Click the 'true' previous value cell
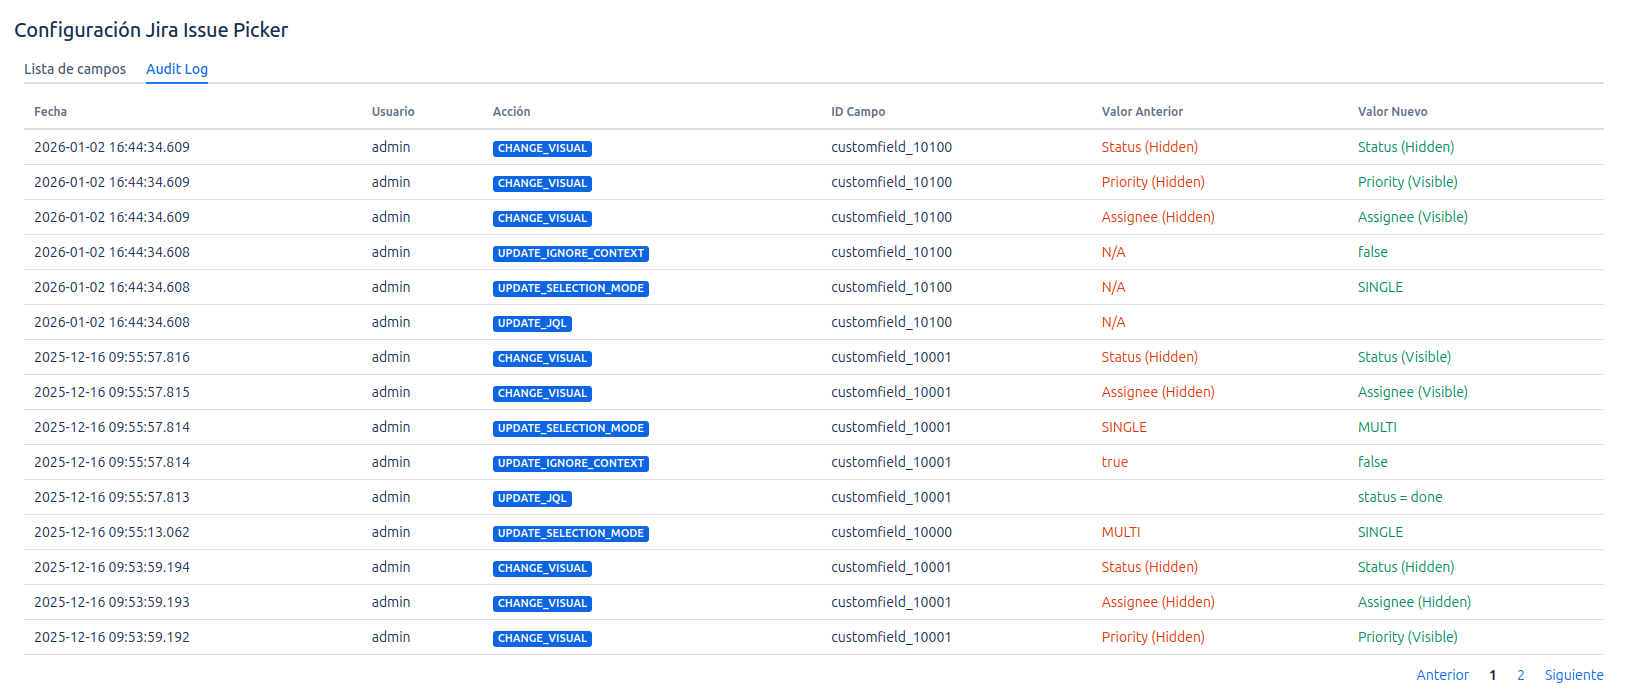This screenshot has width=1628, height=695. click(x=1114, y=462)
